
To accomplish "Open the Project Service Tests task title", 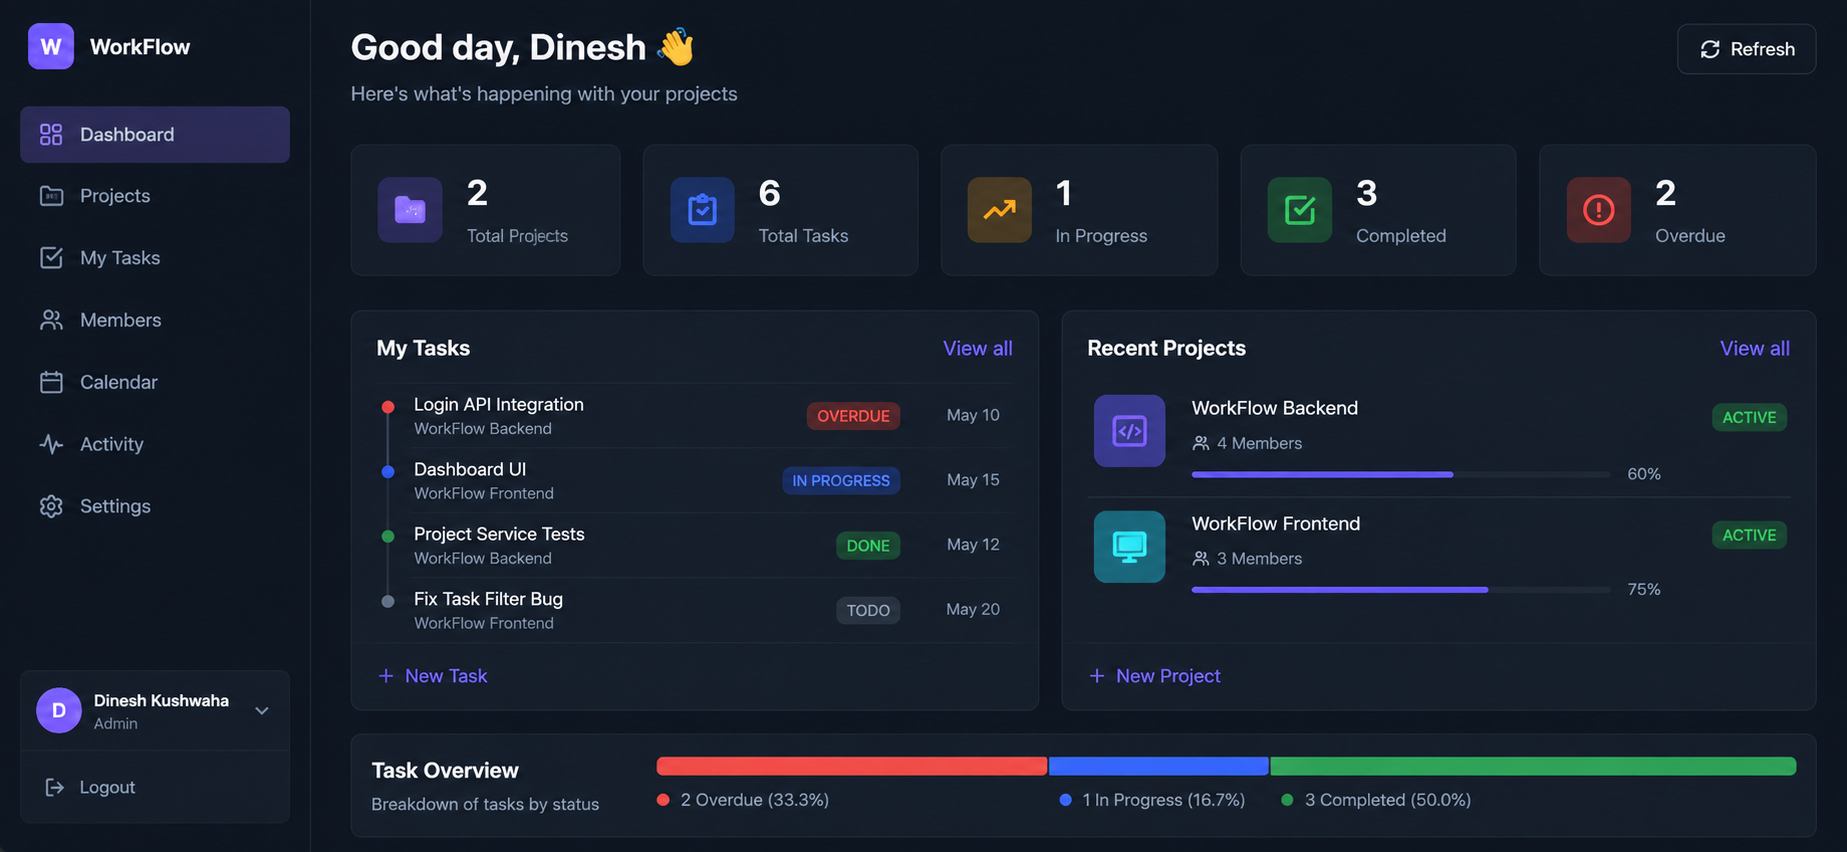I will pos(499,534).
